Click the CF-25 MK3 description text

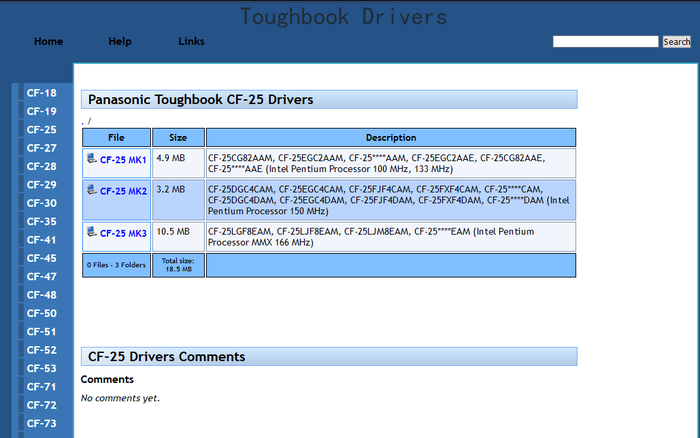(371, 237)
